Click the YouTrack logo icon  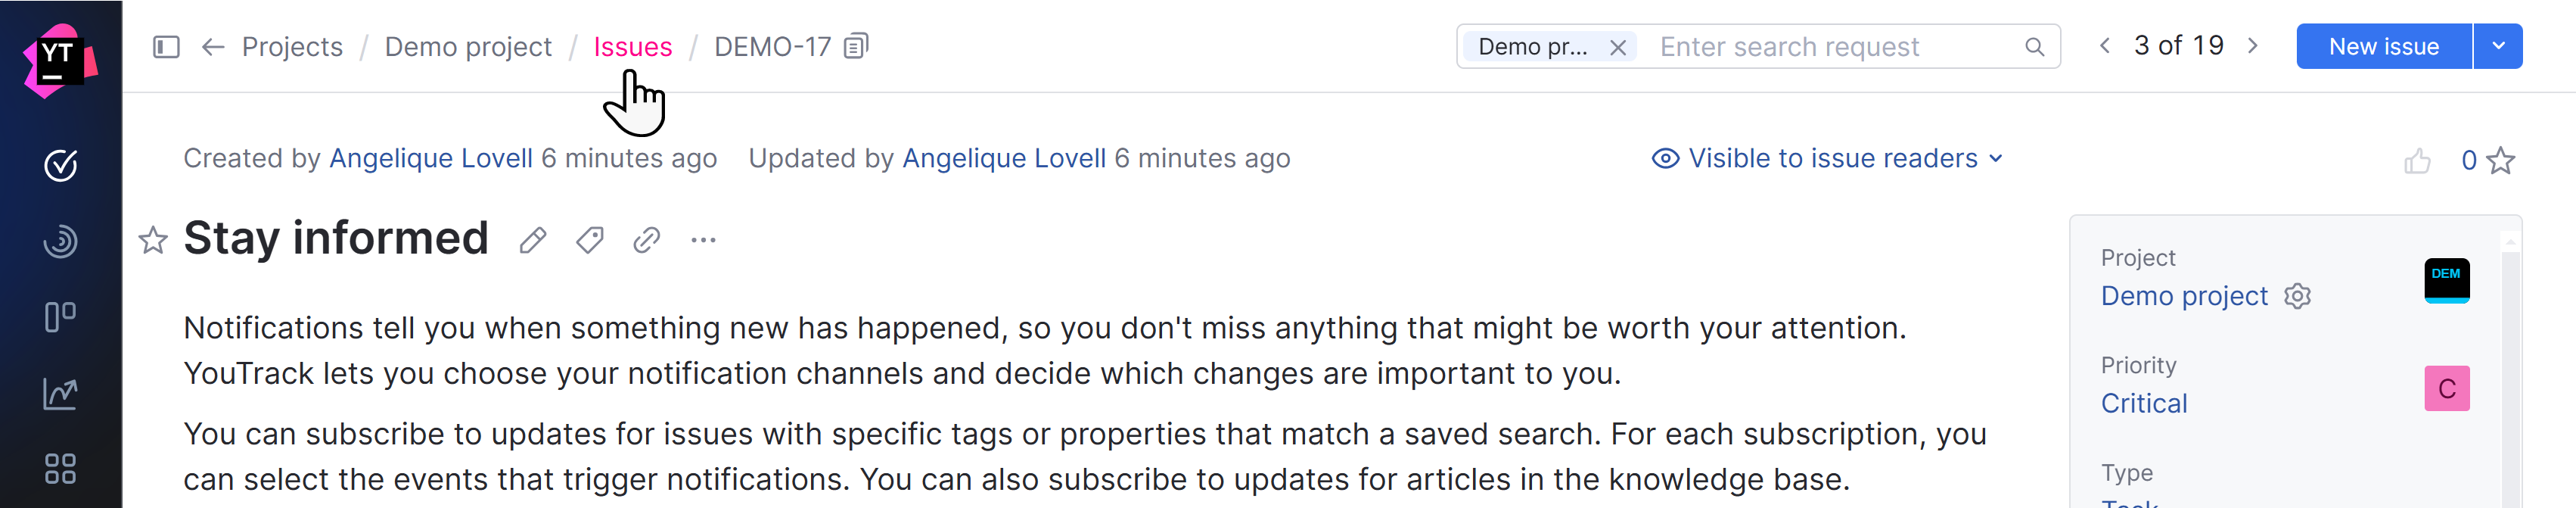[x=59, y=60]
